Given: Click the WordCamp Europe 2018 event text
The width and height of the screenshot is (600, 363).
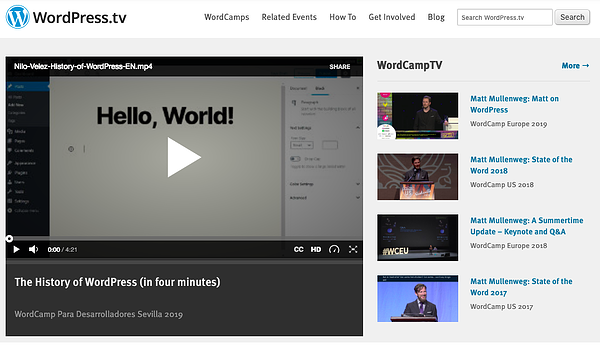Looking at the screenshot, I should pyautogui.click(x=509, y=246).
